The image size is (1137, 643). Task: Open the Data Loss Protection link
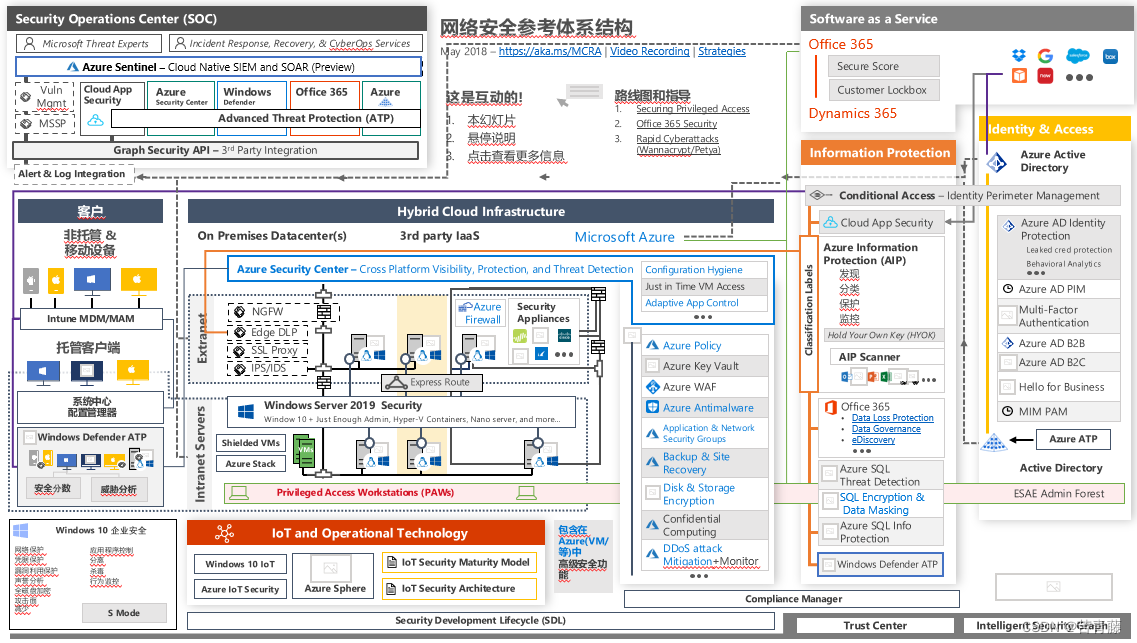[x=893, y=418]
